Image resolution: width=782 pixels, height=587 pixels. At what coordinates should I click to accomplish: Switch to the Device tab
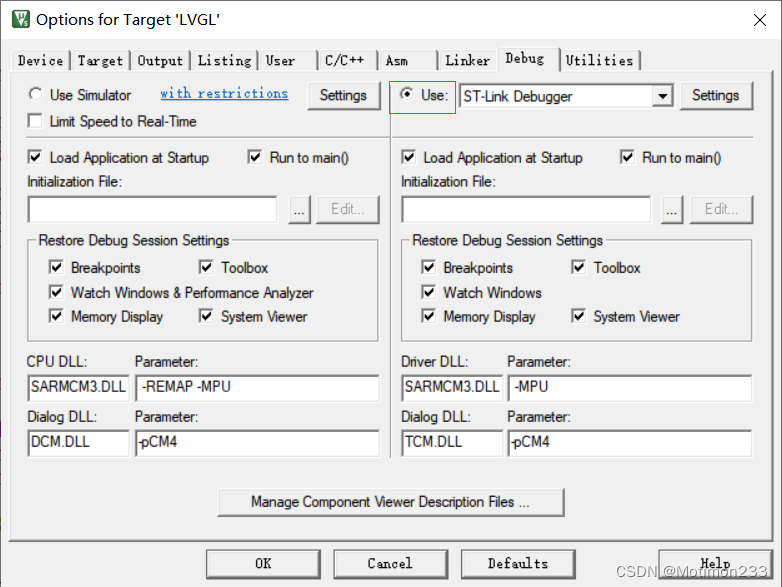coord(40,60)
